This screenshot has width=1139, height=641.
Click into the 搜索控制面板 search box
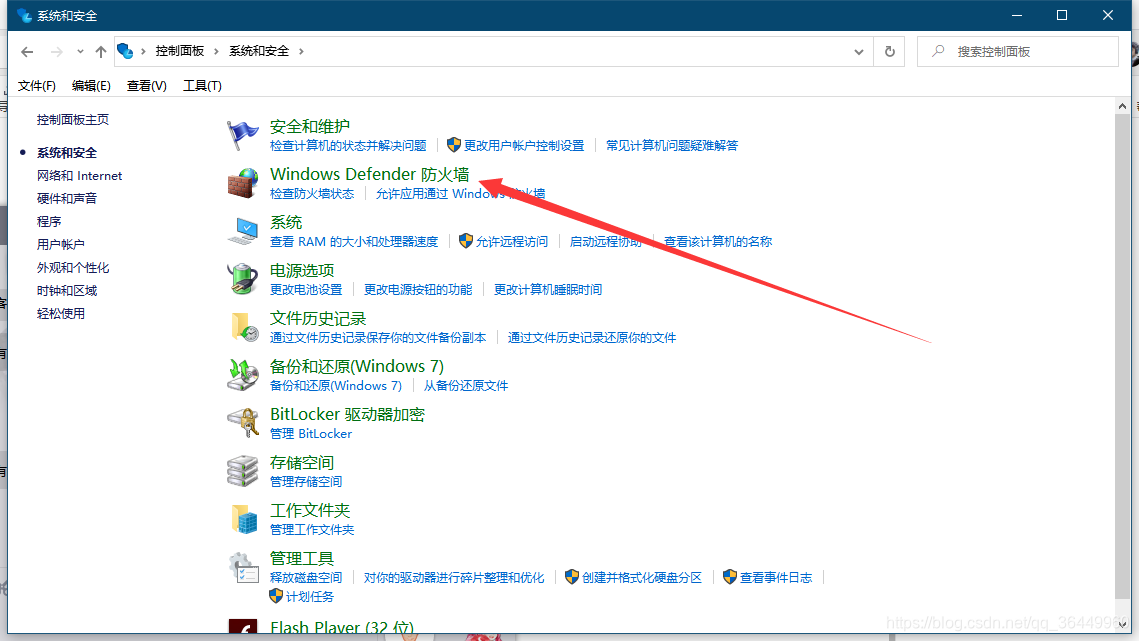(x=1018, y=52)
